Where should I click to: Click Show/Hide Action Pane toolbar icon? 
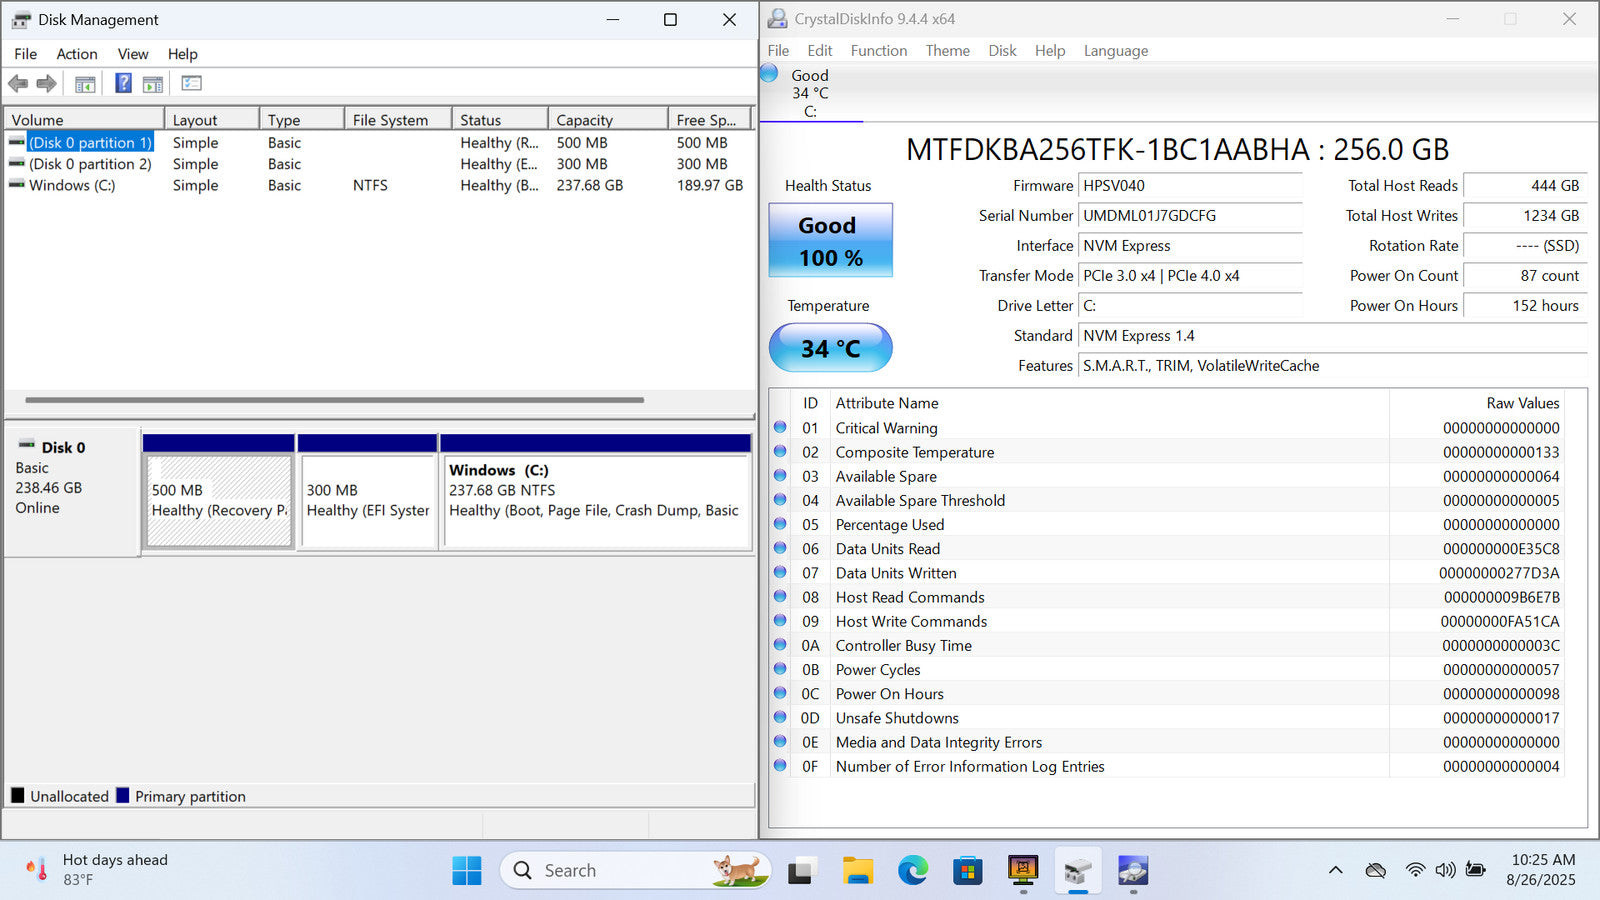coord(153,84)
